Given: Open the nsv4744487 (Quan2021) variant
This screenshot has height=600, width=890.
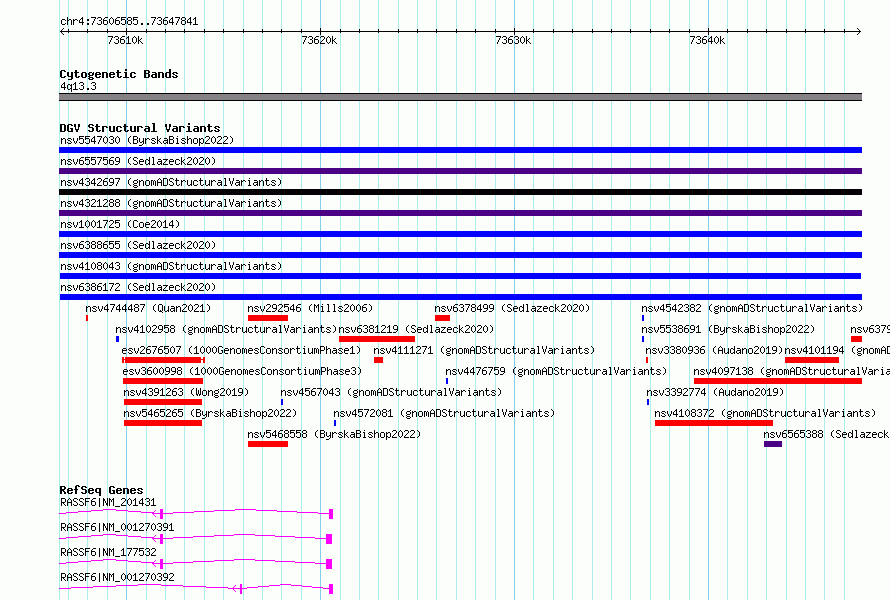Looking at the screenshot, I should coord(148,308).
